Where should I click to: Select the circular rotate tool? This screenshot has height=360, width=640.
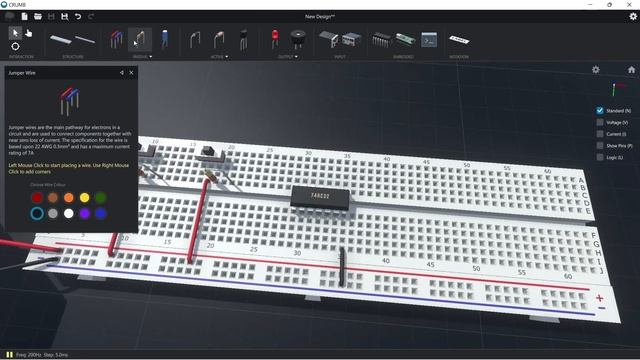(15, 46)
